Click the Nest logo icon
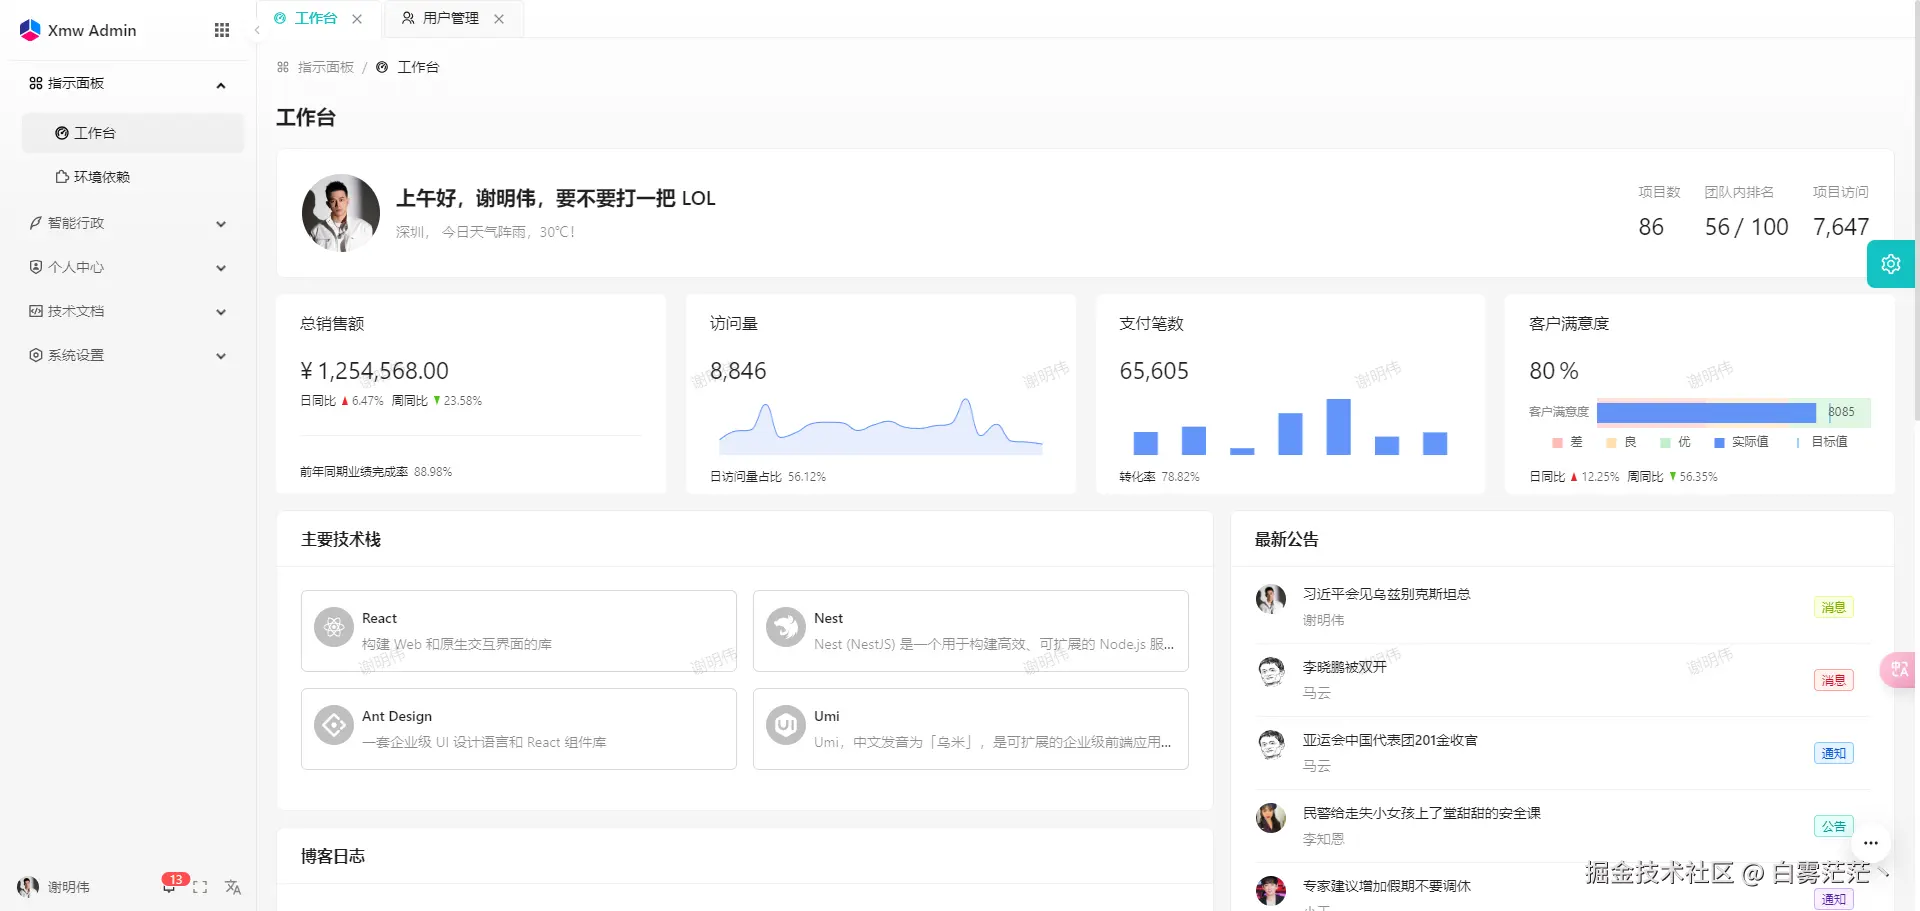This screenshot has width=1920, height=911. coord(786,628)
